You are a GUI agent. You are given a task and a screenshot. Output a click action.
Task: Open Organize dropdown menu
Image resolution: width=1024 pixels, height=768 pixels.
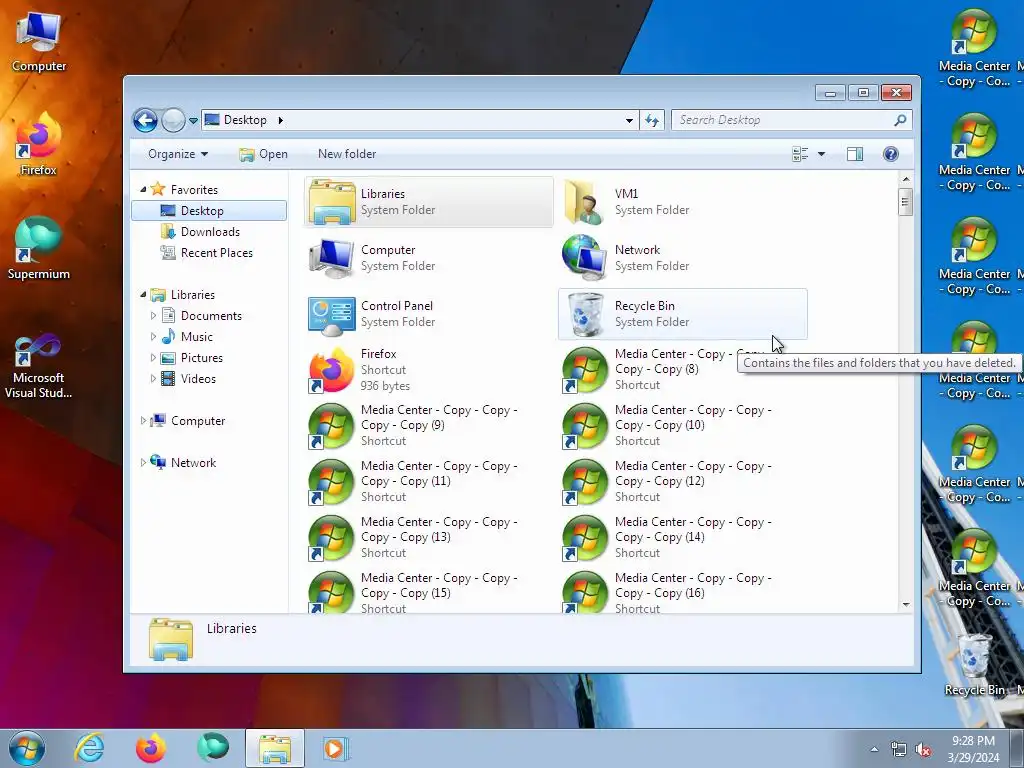tap(178, 154)
